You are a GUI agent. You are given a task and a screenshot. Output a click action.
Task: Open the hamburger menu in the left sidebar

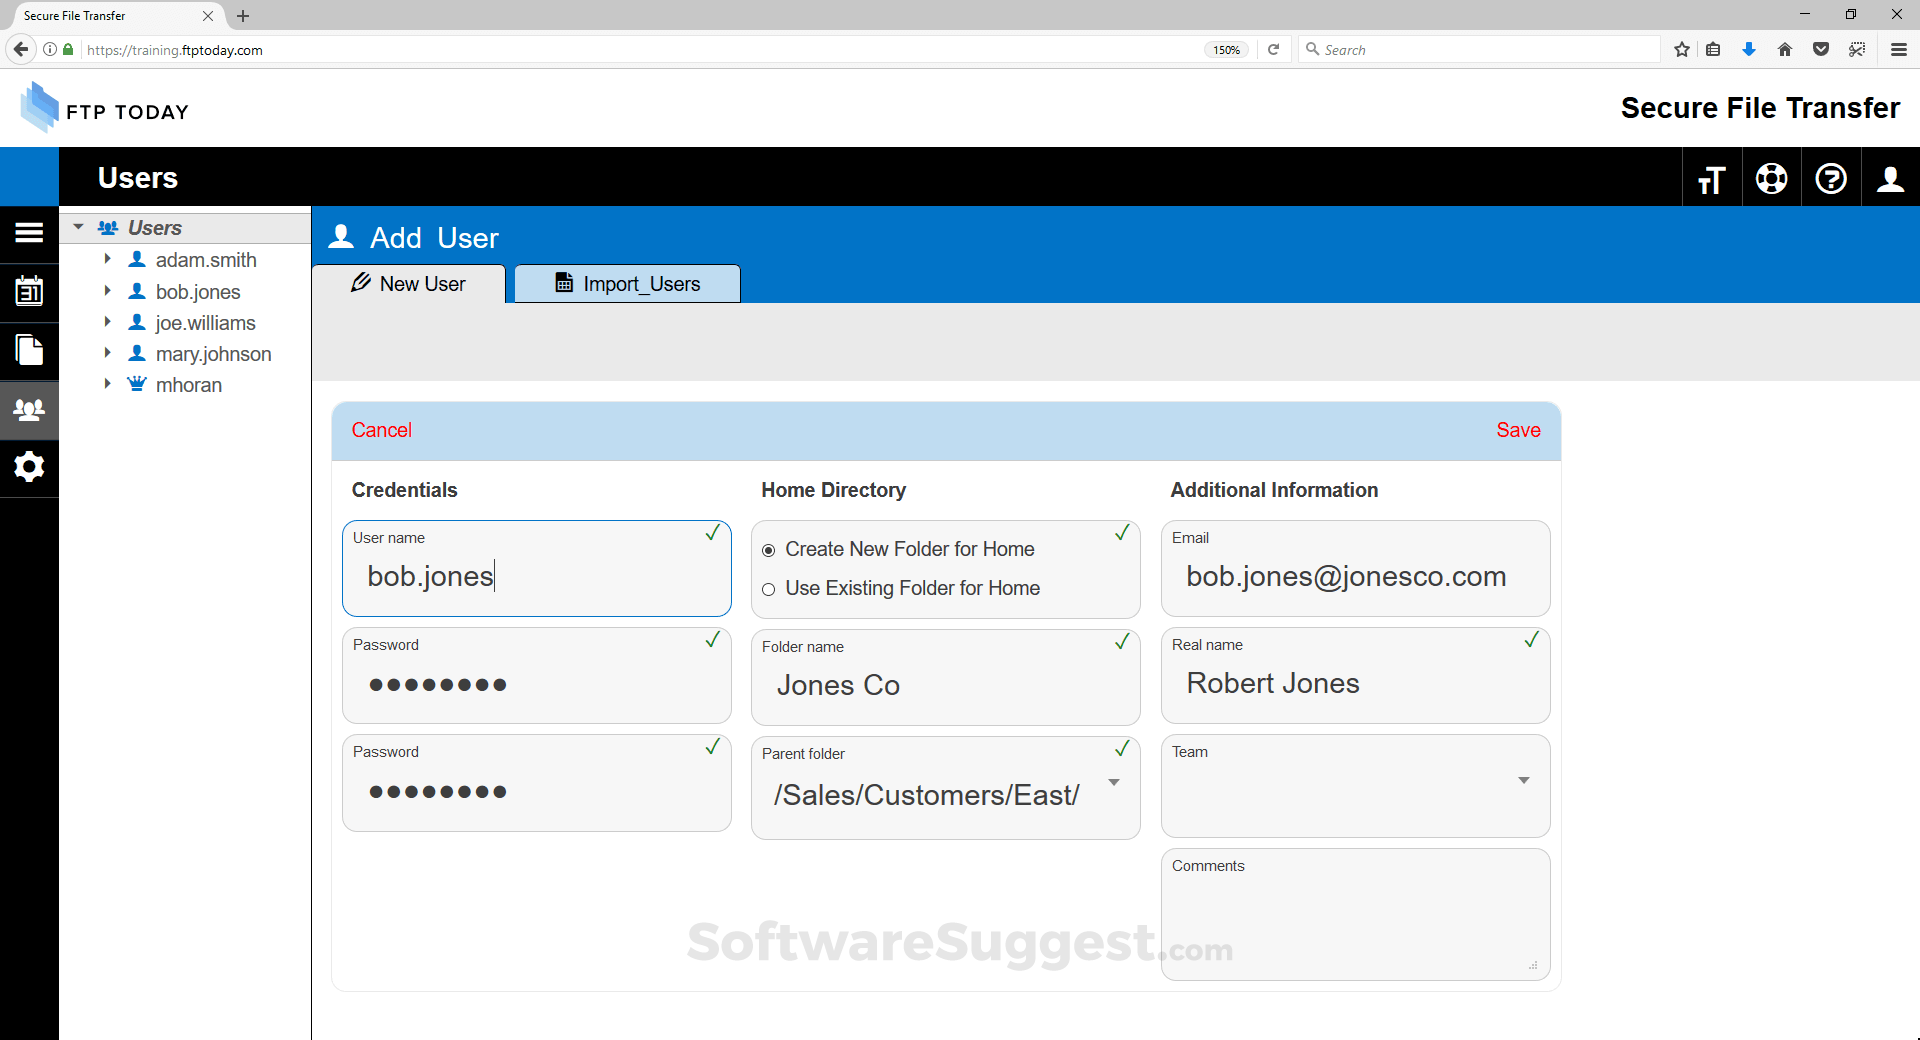click(29, 233)
